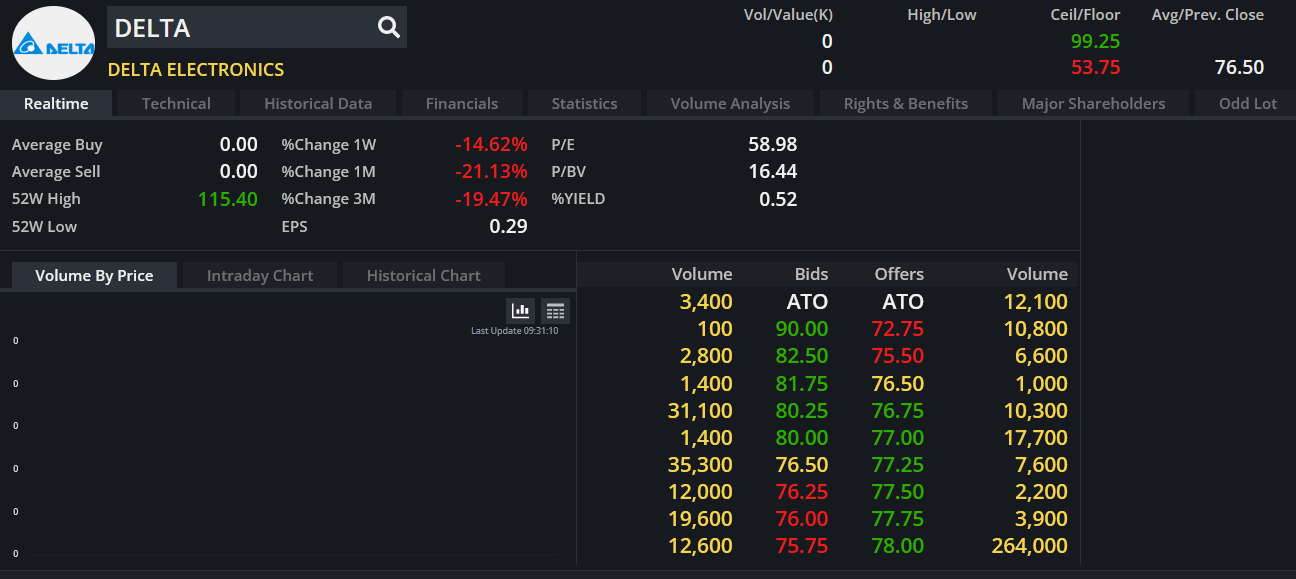Click the %Change 3M value -19.47%

tap(491, 199)
